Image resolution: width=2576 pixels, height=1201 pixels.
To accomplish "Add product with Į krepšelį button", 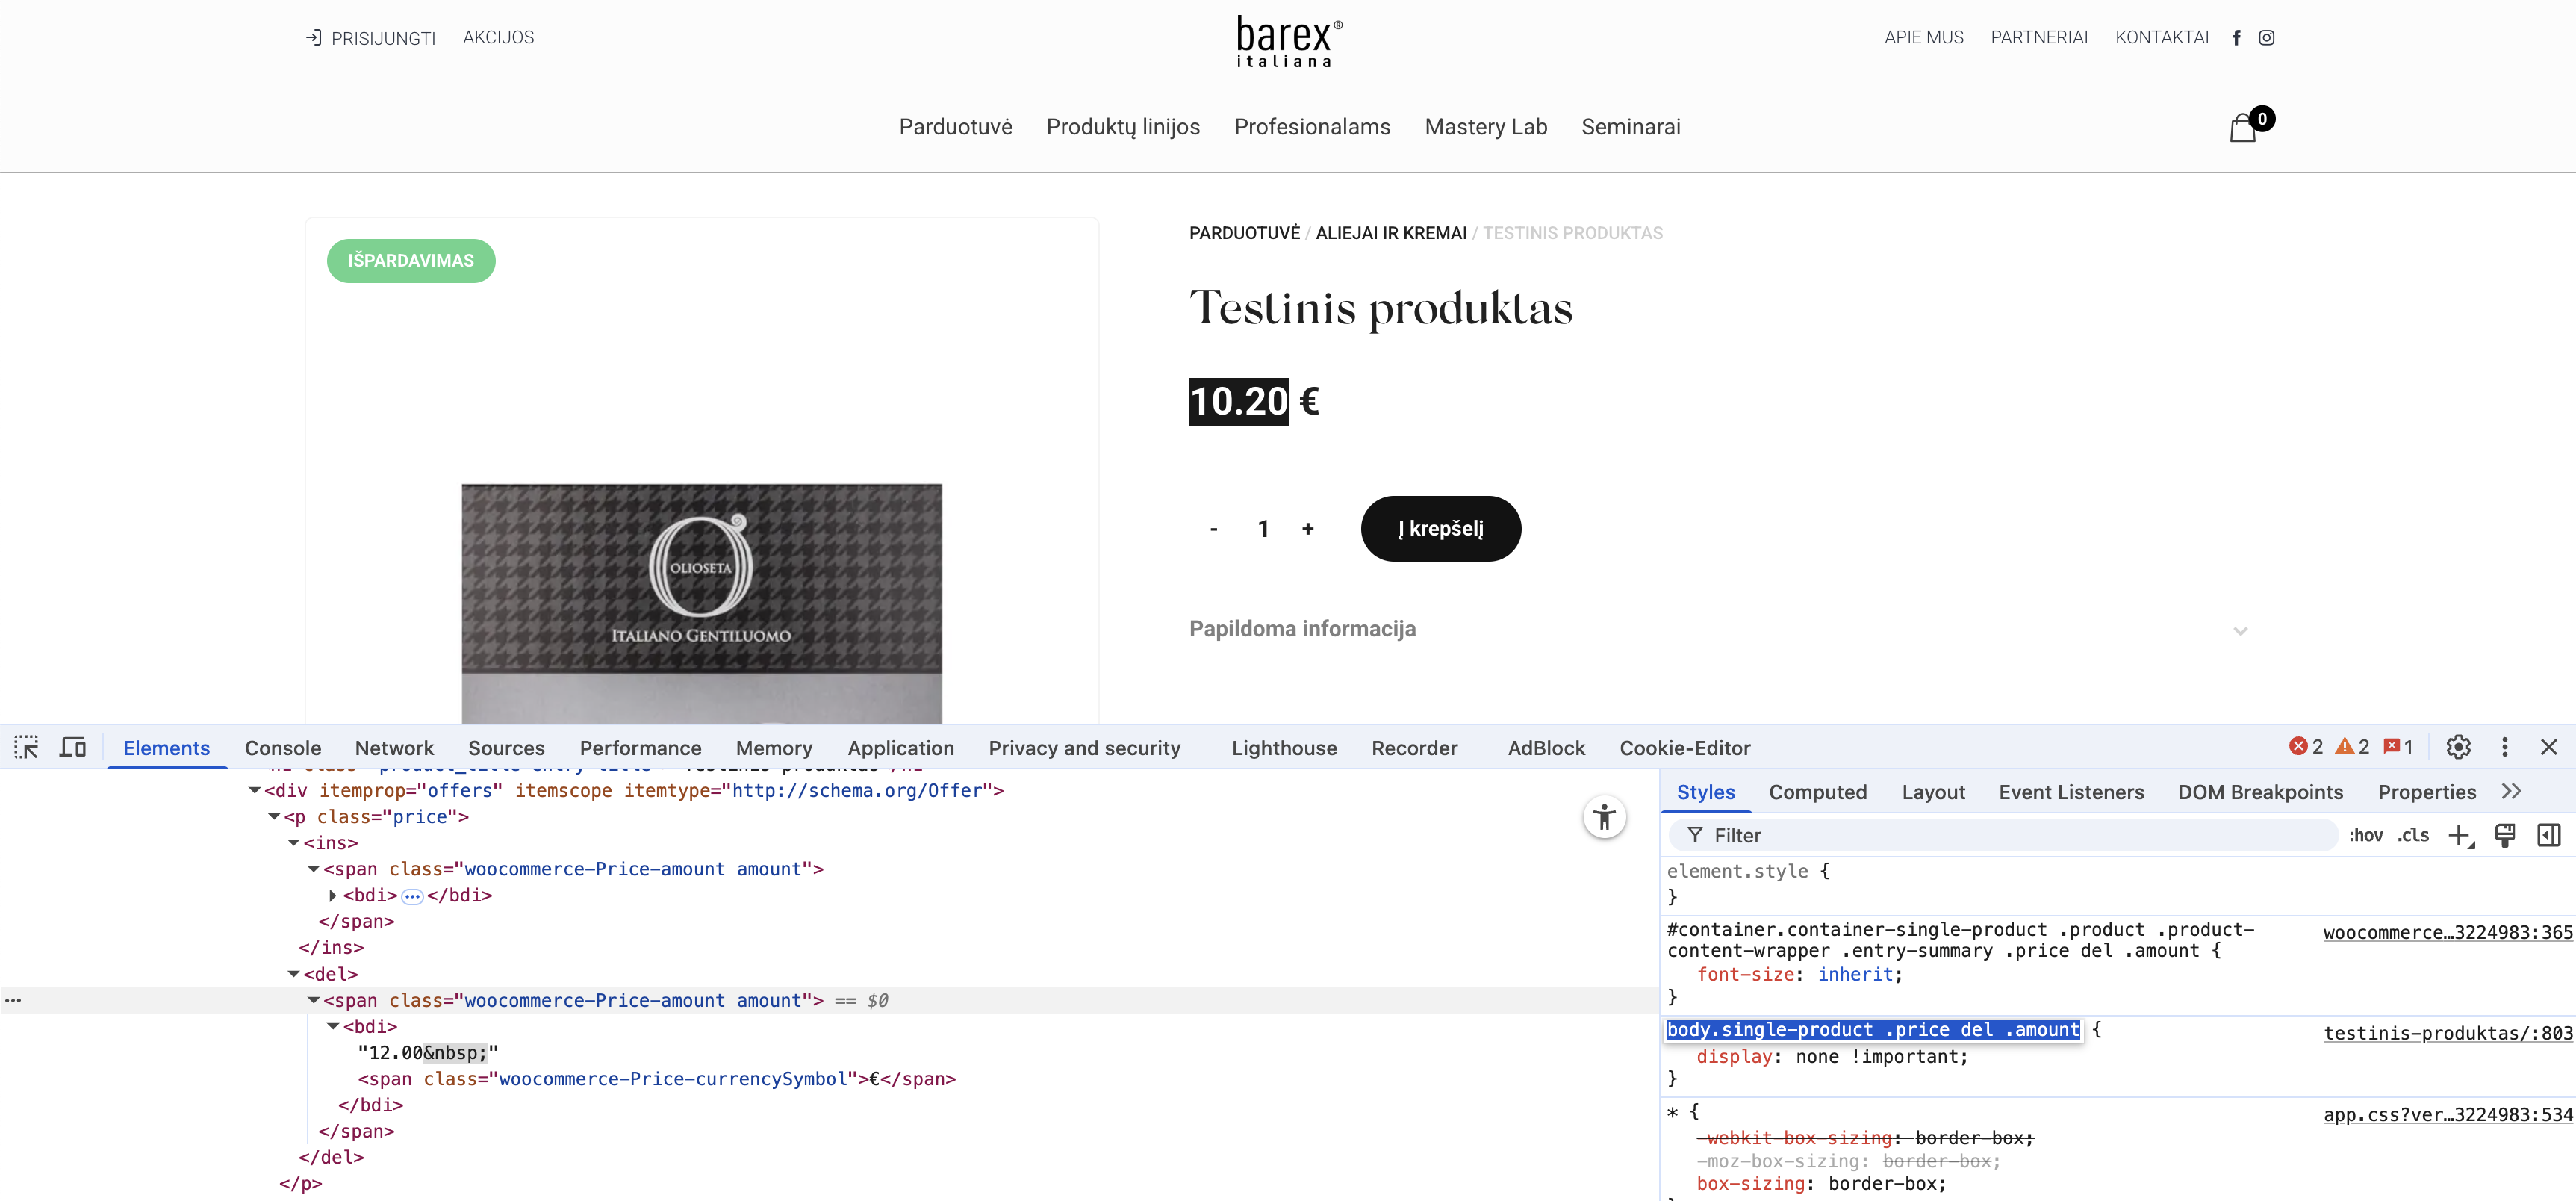I will click(1440, 528).
